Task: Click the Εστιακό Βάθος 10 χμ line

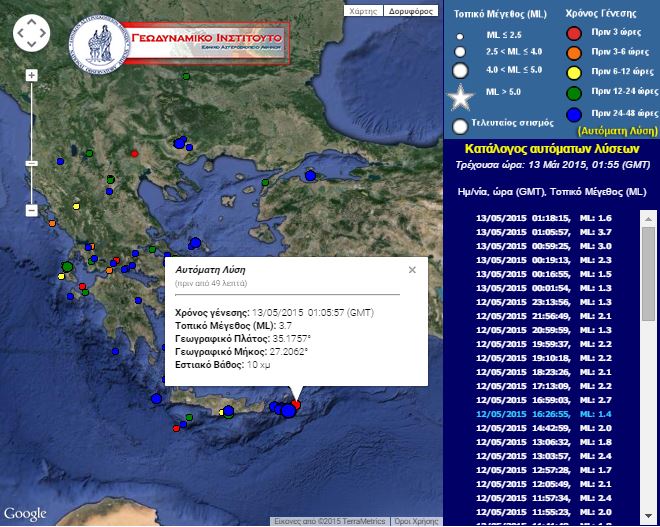Action: click(223, 365)
